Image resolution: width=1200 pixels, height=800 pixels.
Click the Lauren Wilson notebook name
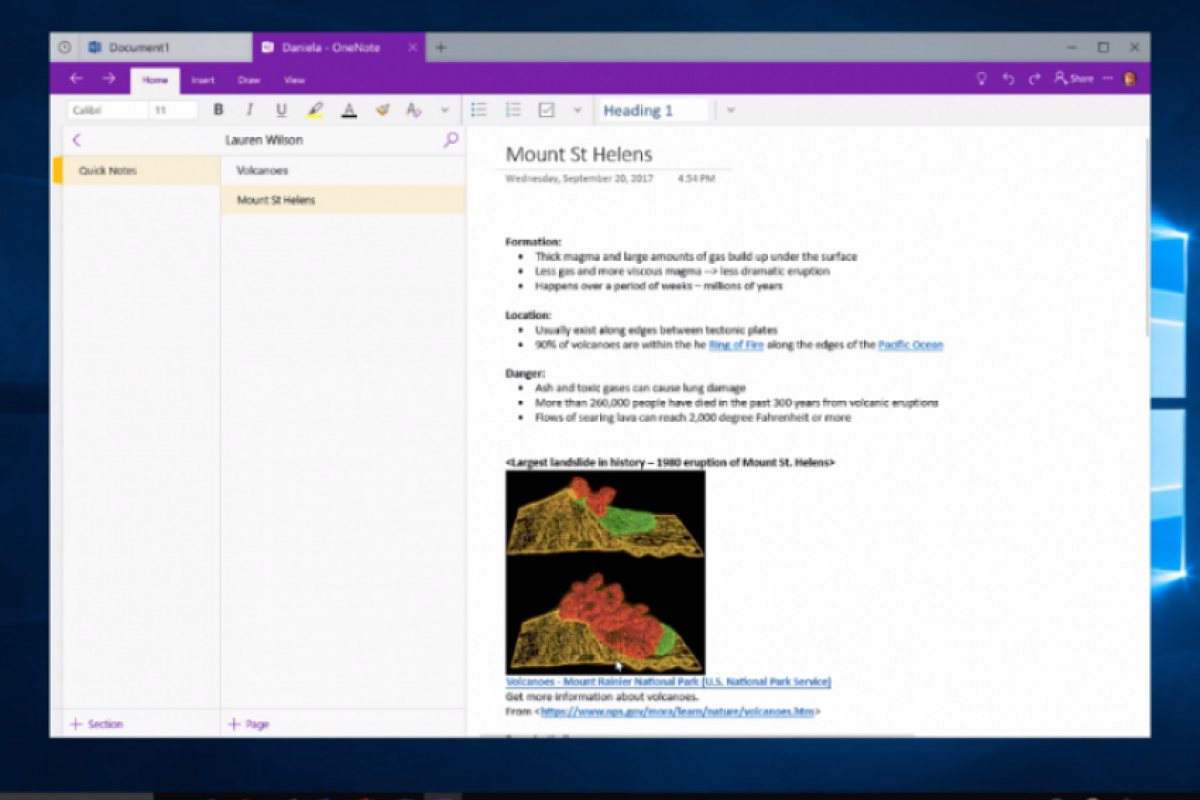point(263,141)
